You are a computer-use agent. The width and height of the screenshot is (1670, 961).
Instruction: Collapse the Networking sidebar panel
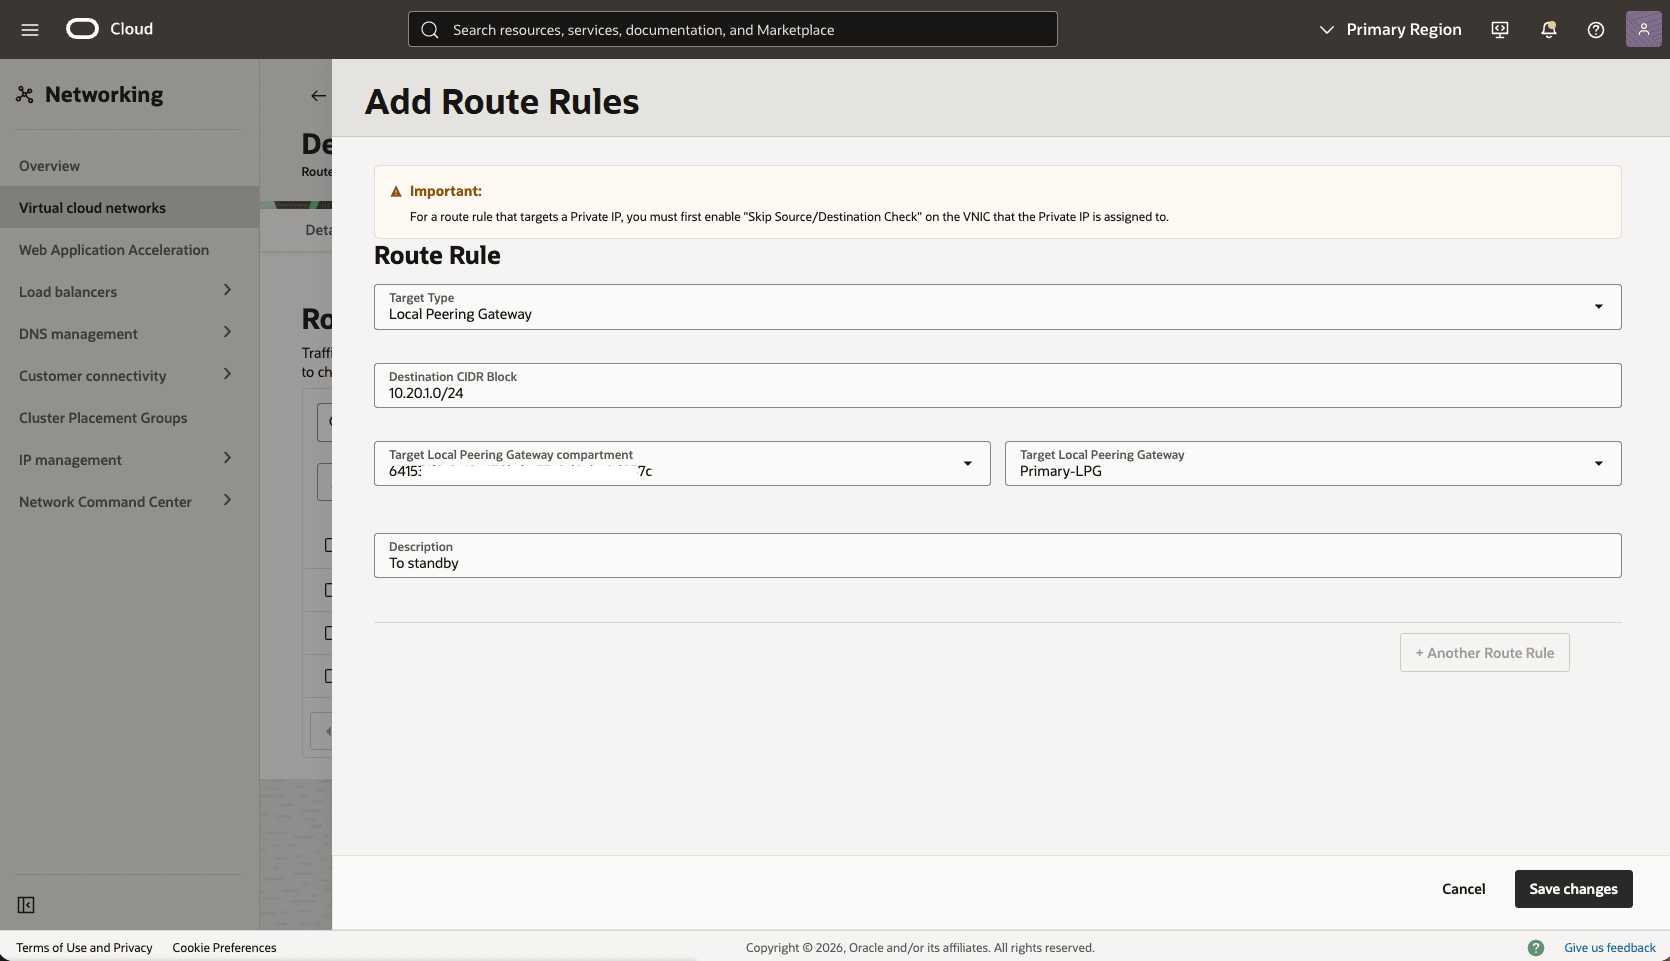coord(26,905)
